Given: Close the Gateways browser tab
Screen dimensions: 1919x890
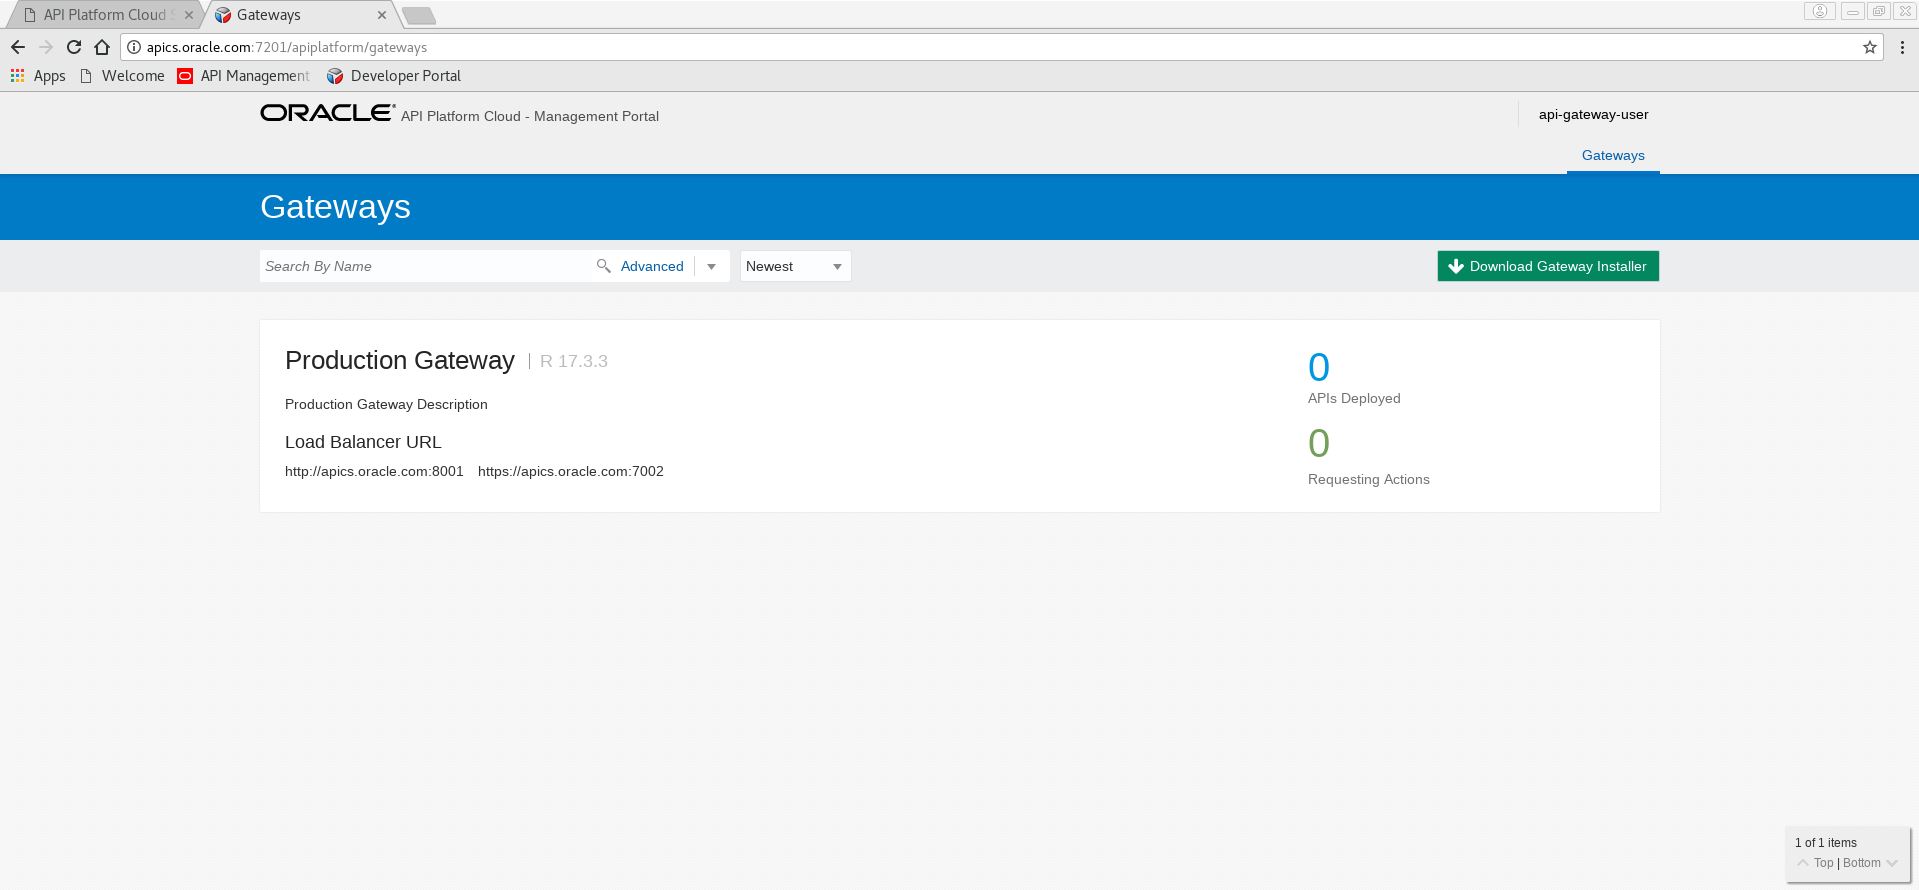Looking at the screenshot, I should 382,15.
